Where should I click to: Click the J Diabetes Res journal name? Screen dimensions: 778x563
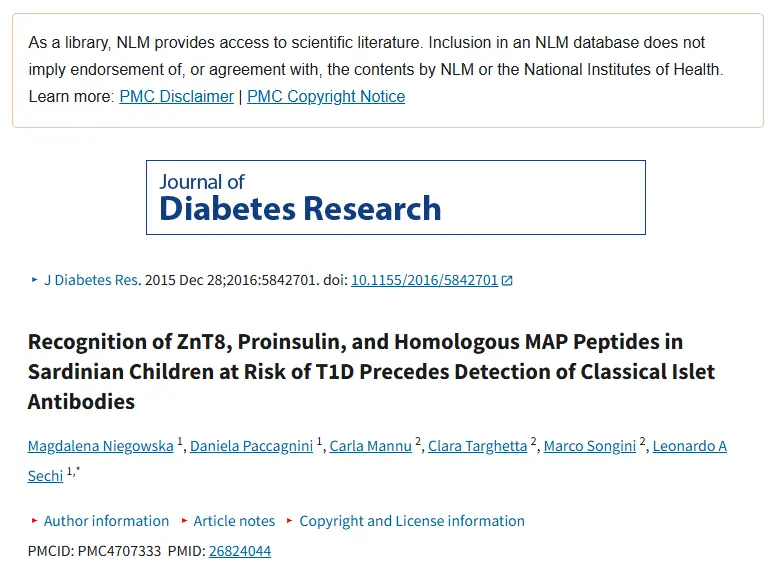[91, 280]
